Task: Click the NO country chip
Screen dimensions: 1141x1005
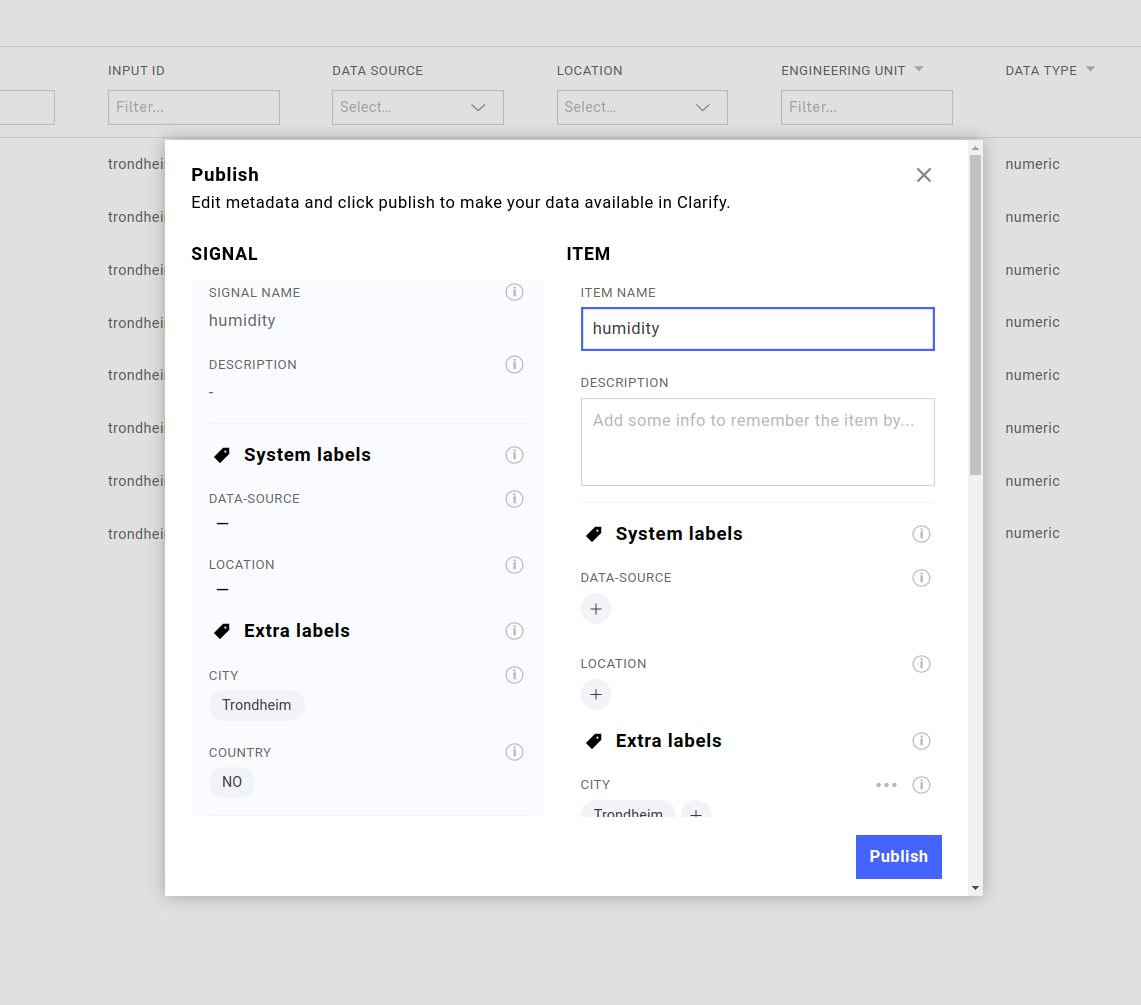Action: coord(232,782)
